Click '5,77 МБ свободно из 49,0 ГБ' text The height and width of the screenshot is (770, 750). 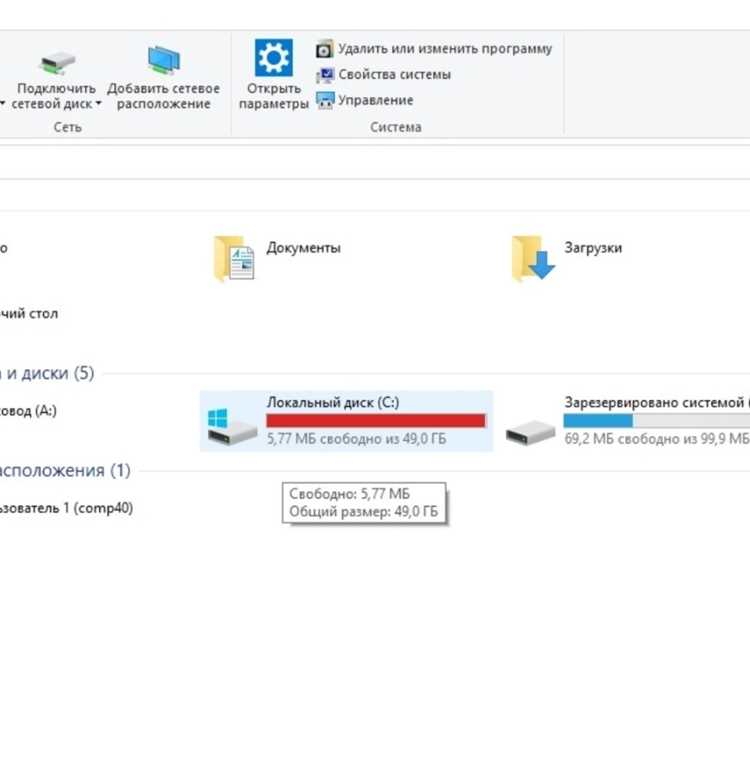[x=357, y=438]
